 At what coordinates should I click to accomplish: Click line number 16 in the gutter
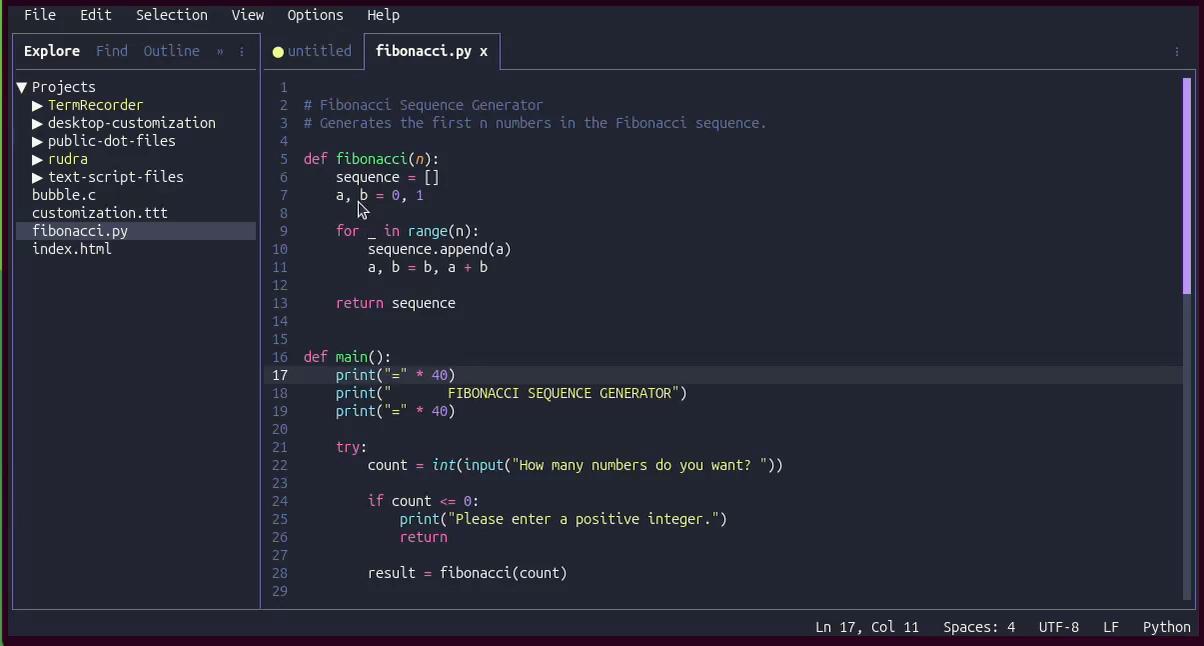coord(279,357)
